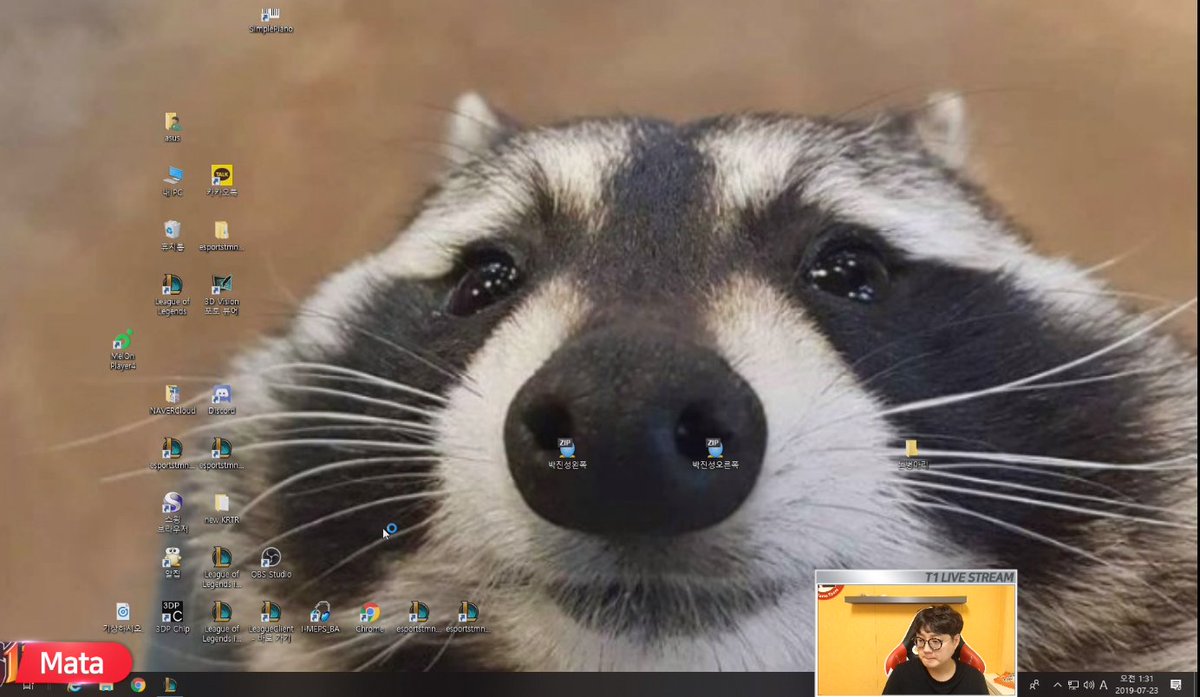Open esportstmn shortcut right next to Chrome

pyautogui.click(x=418, y=617)
